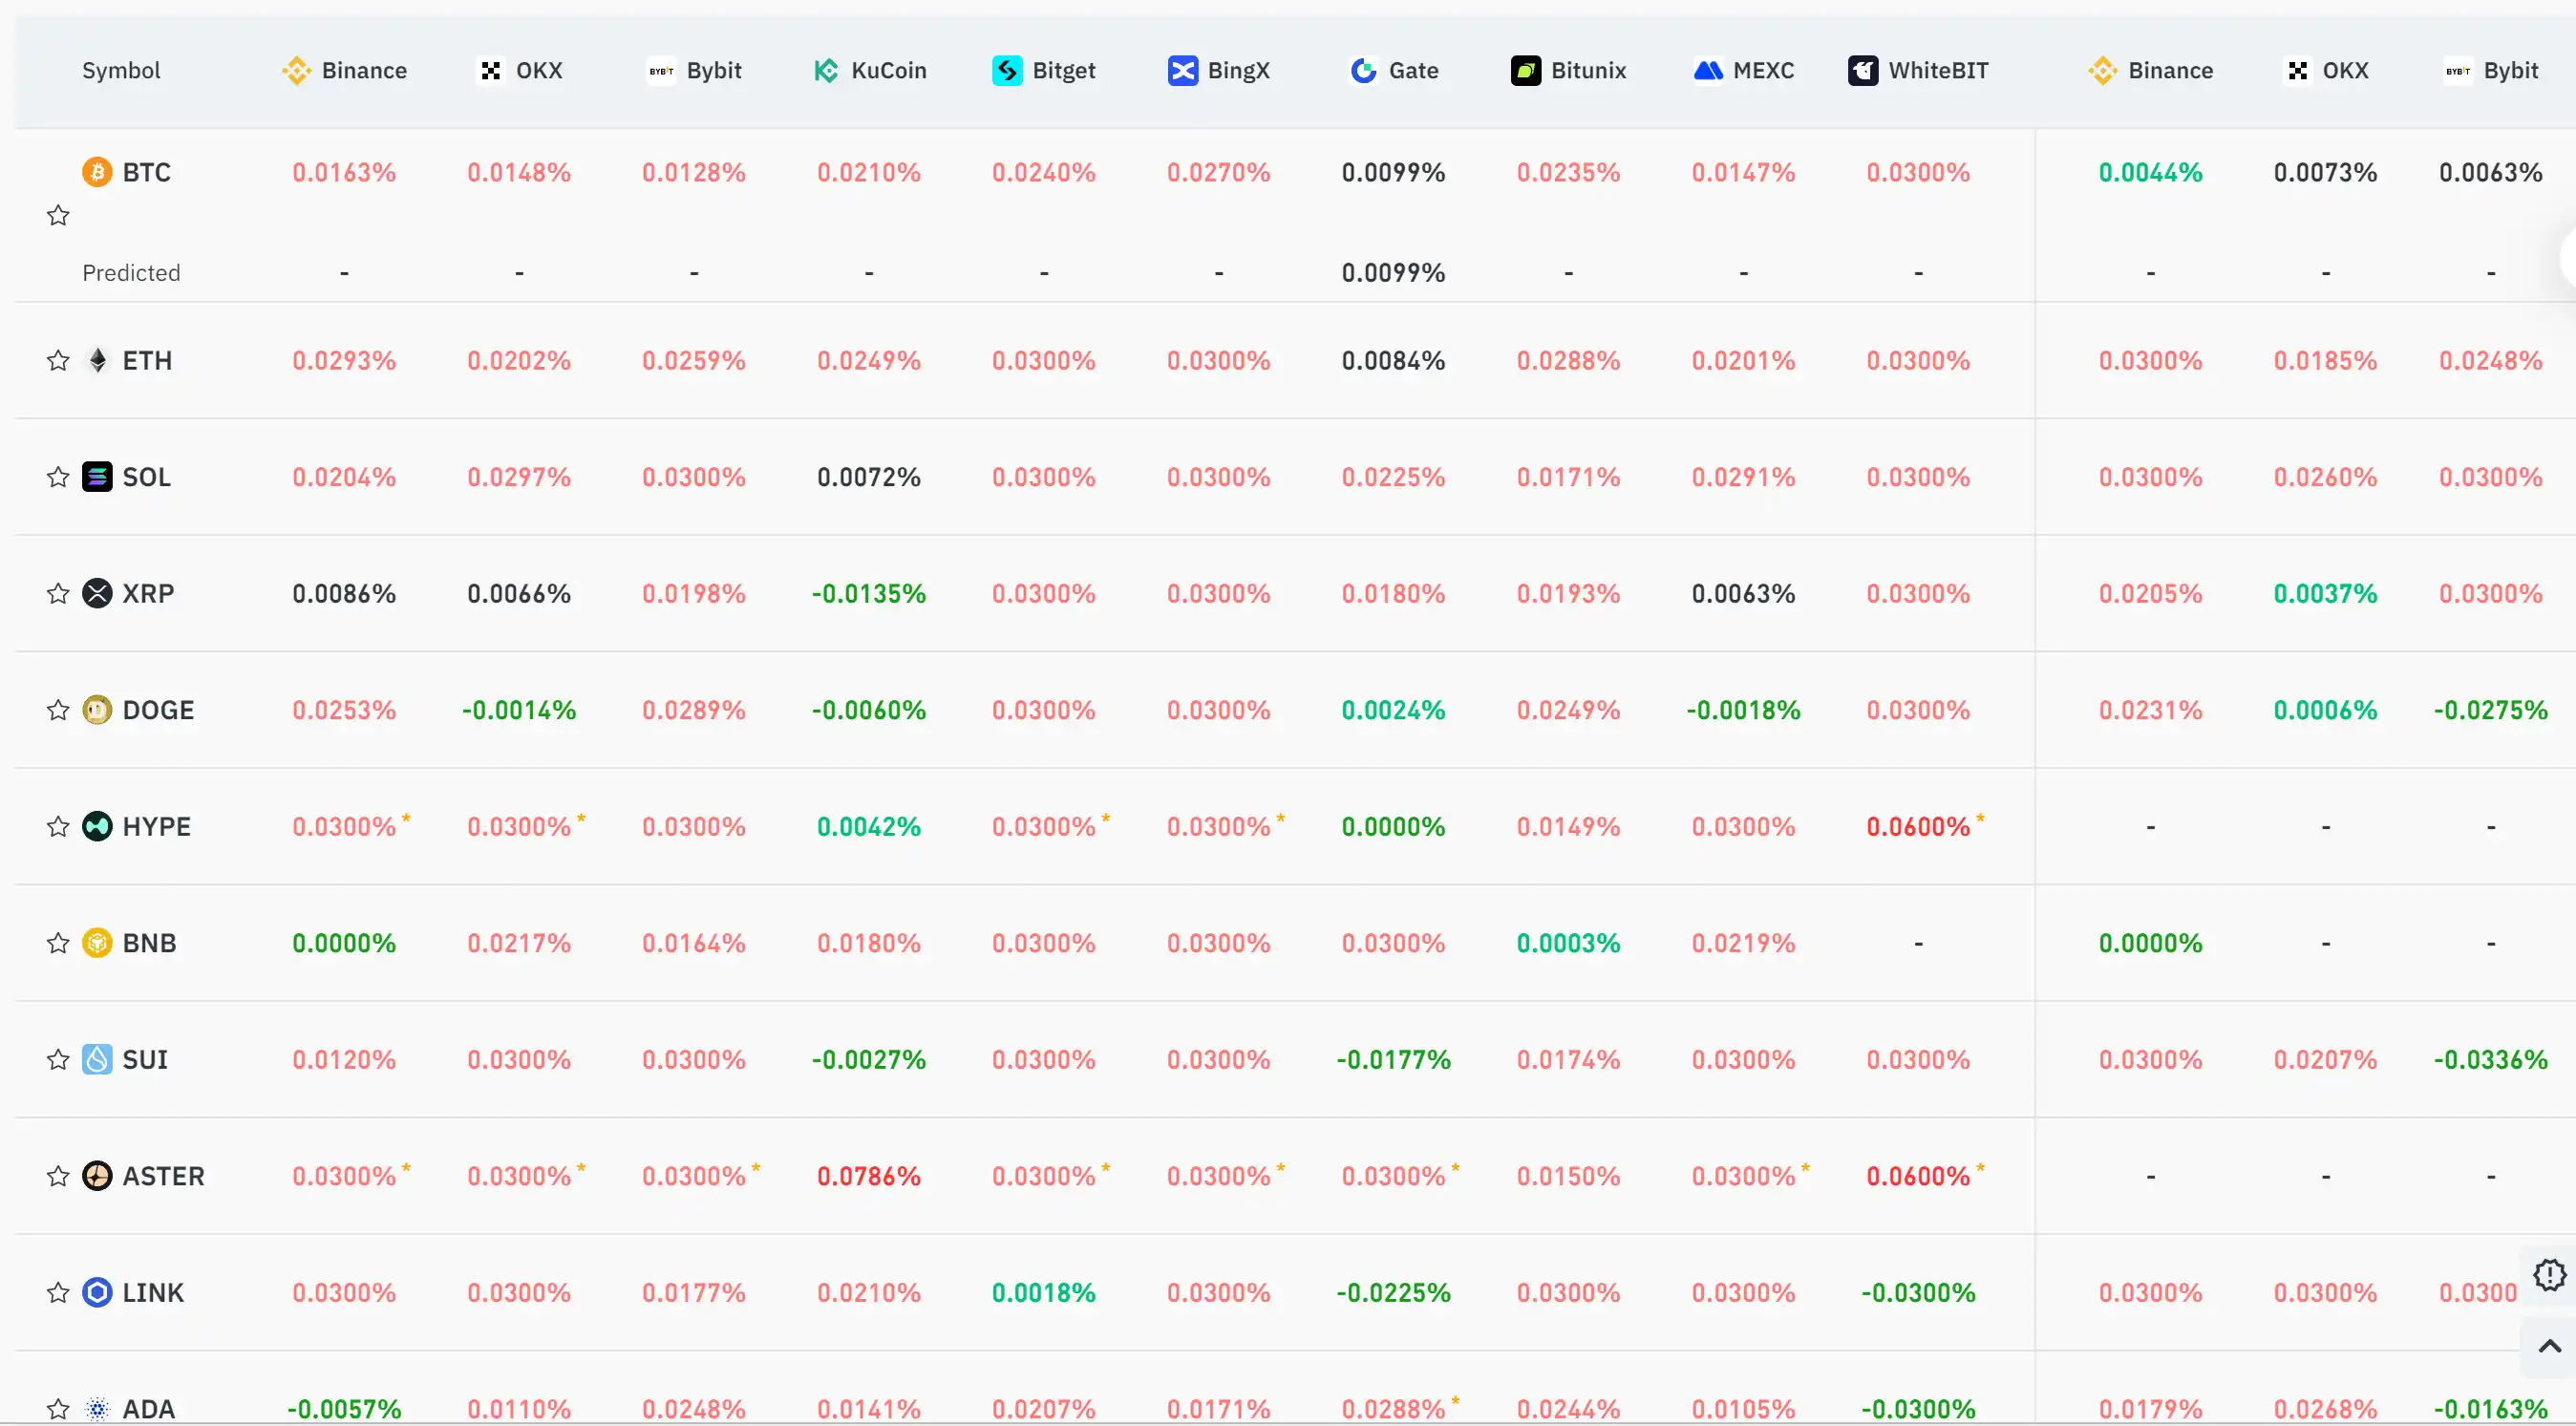2576x1426 pixels.
Task: Toggle the favorite star for ETH
Action: [x=58, y=361]
